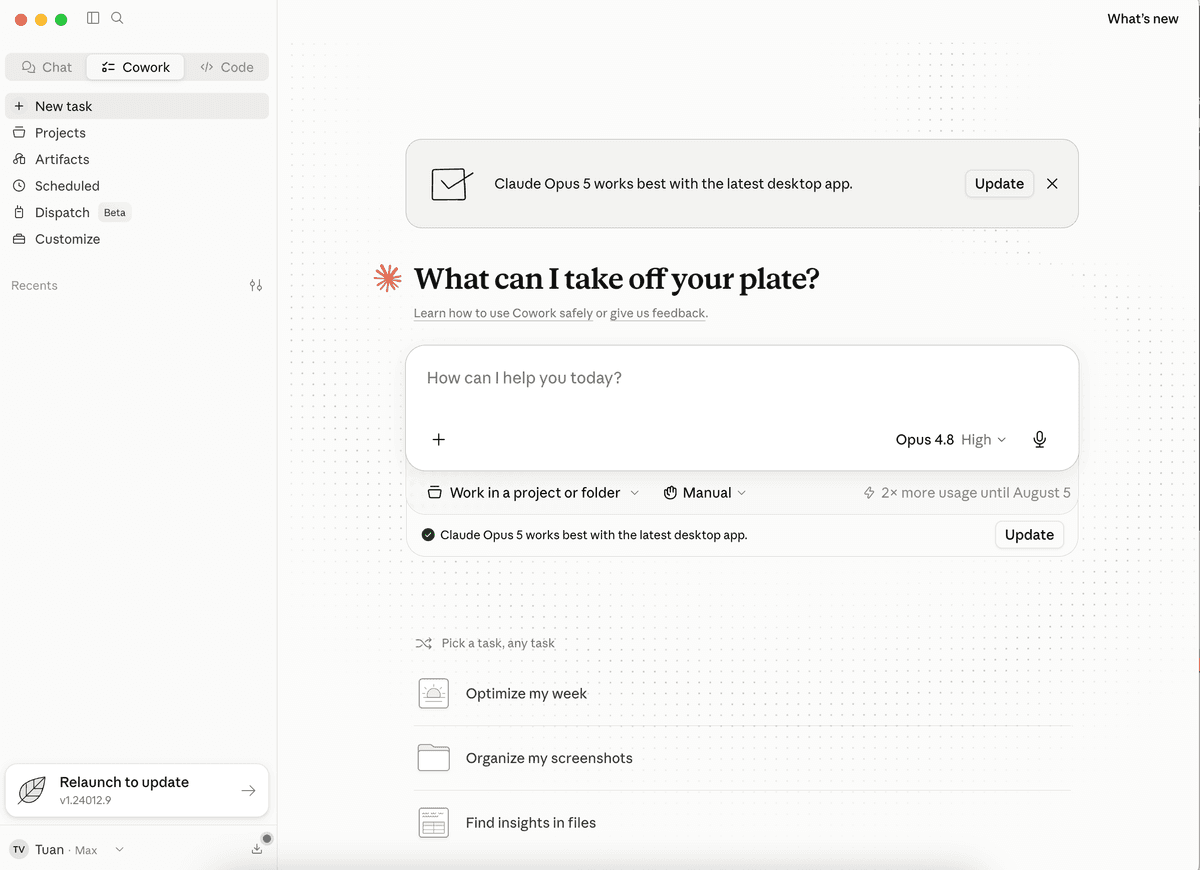Open the Opus 4.8 High model dropdown

pos(951,439)
